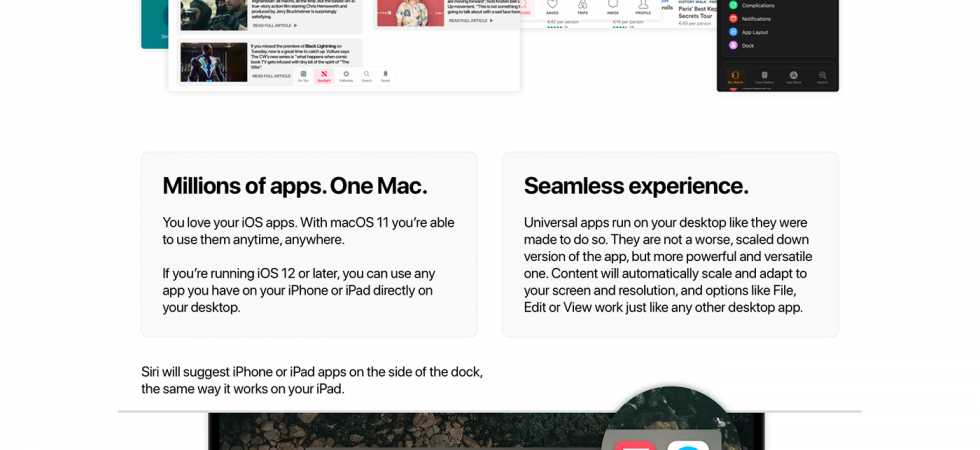
Task: Open Inbox in Airbnb tab bar
Action: tap(612, 7)
